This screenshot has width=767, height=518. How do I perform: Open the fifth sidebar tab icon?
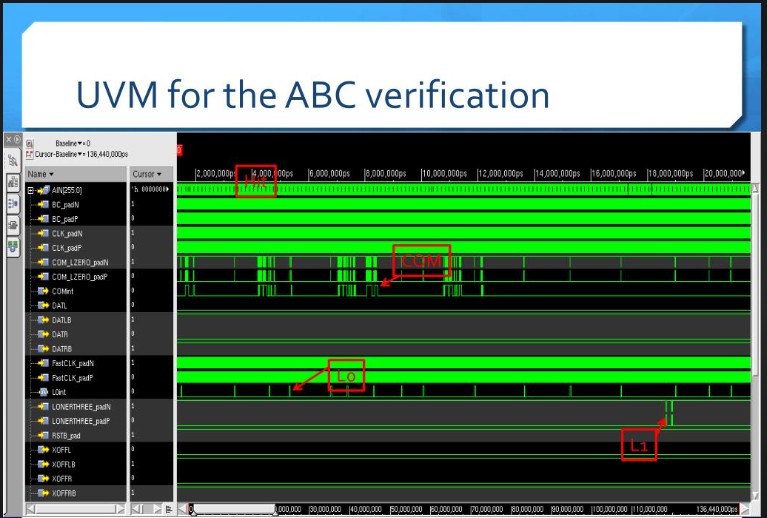point(13,247)
